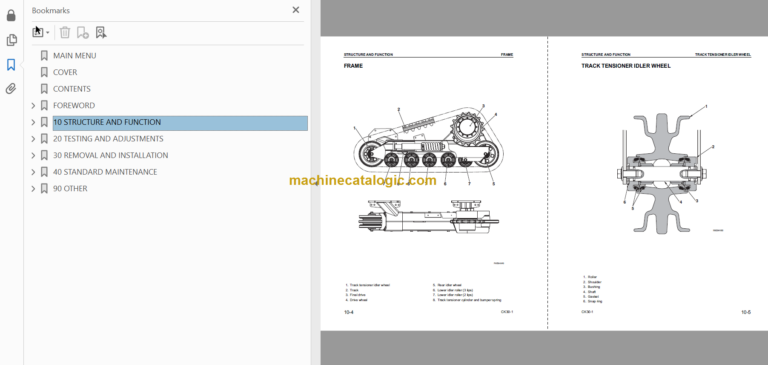Go to 20 TESTING AND ADJUSTMENTS bookmark
The height and width of the screenshot is (365, 768).
tap(108, 139)
